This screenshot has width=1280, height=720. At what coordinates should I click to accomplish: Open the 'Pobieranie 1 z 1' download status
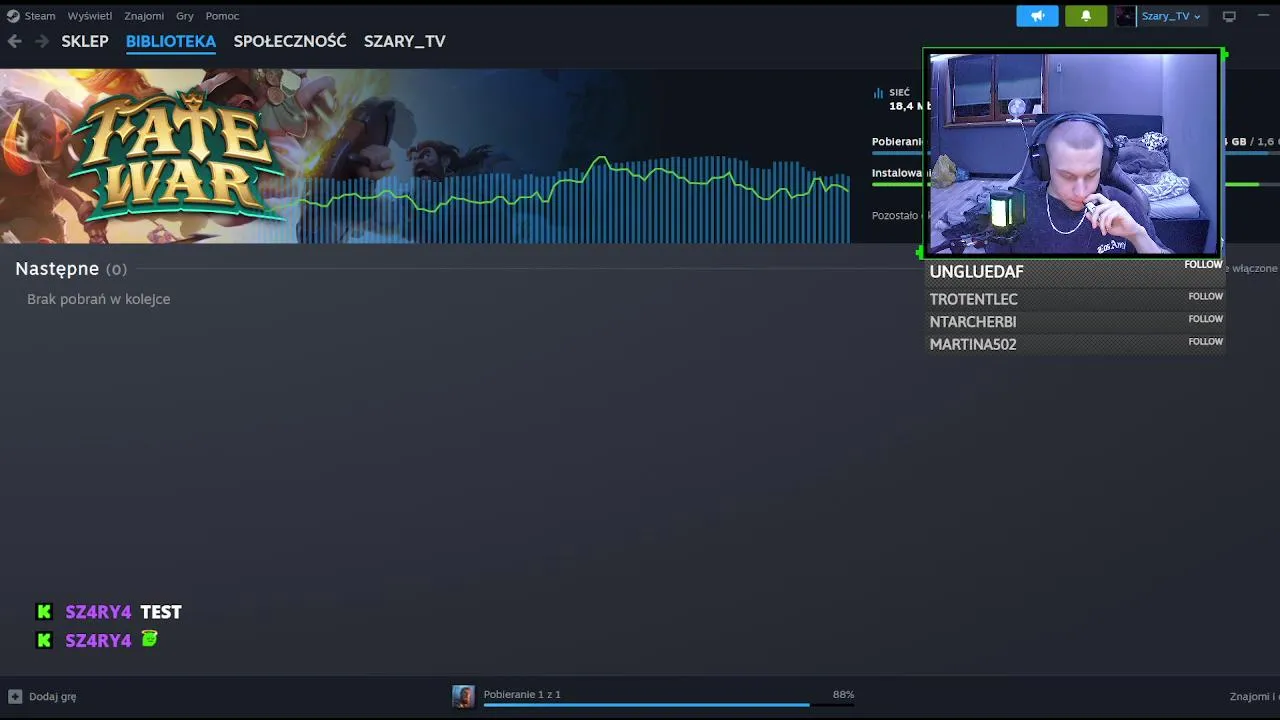[522, 694]
